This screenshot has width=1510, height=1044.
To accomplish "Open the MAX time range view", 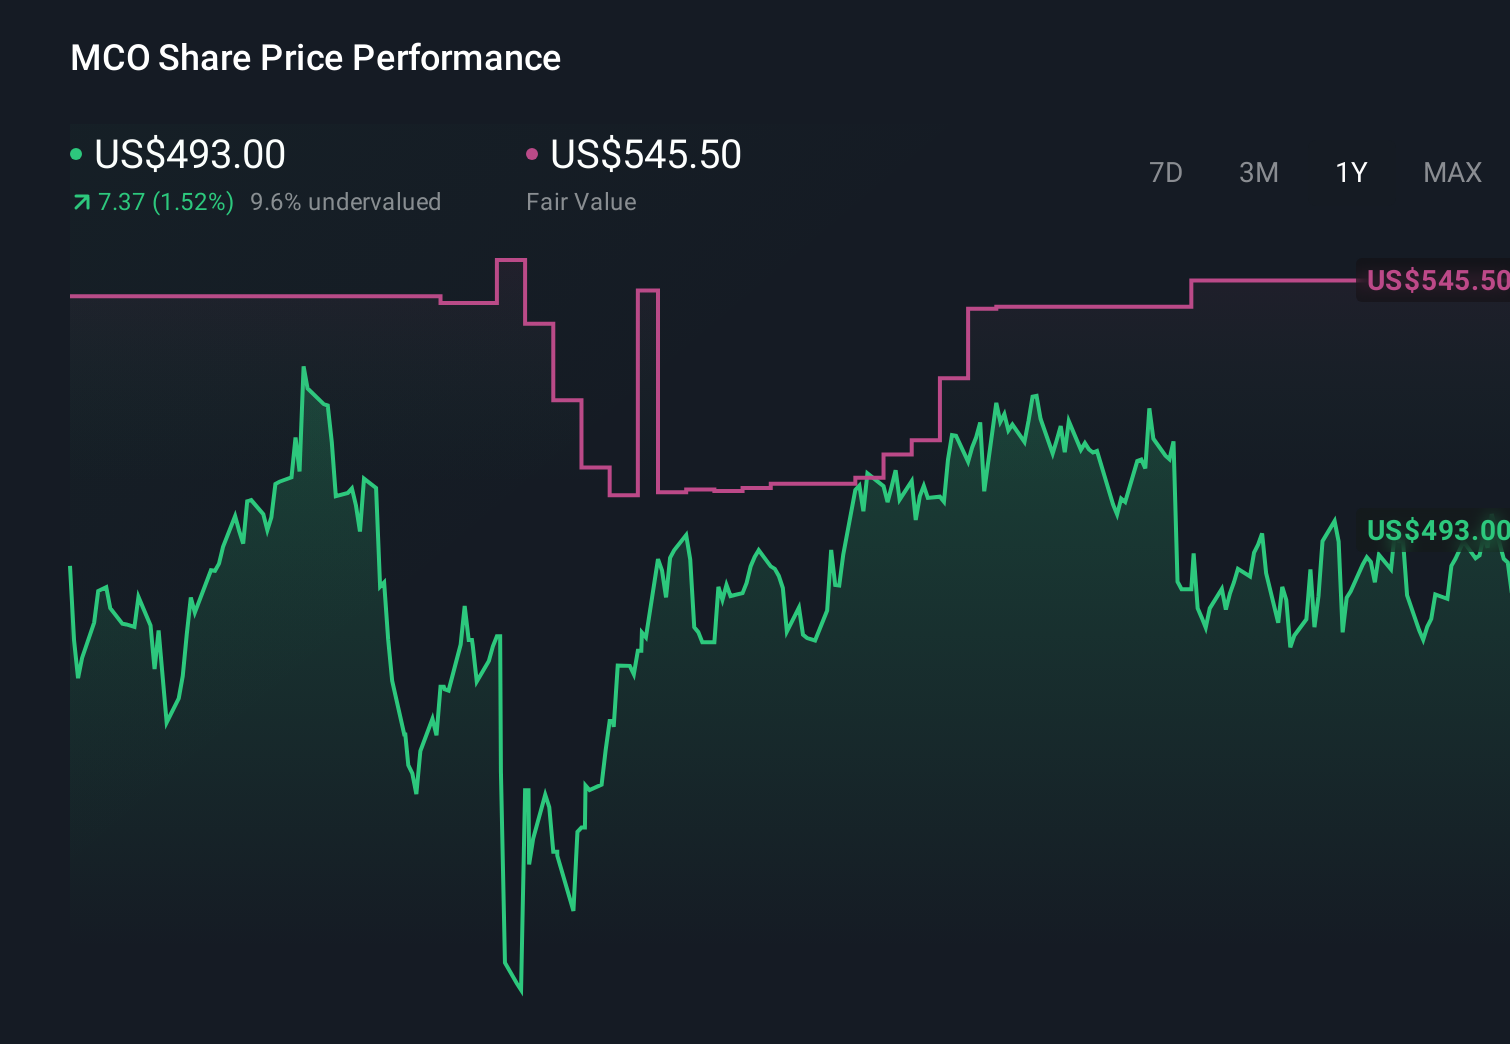I will coord(1451,172).
